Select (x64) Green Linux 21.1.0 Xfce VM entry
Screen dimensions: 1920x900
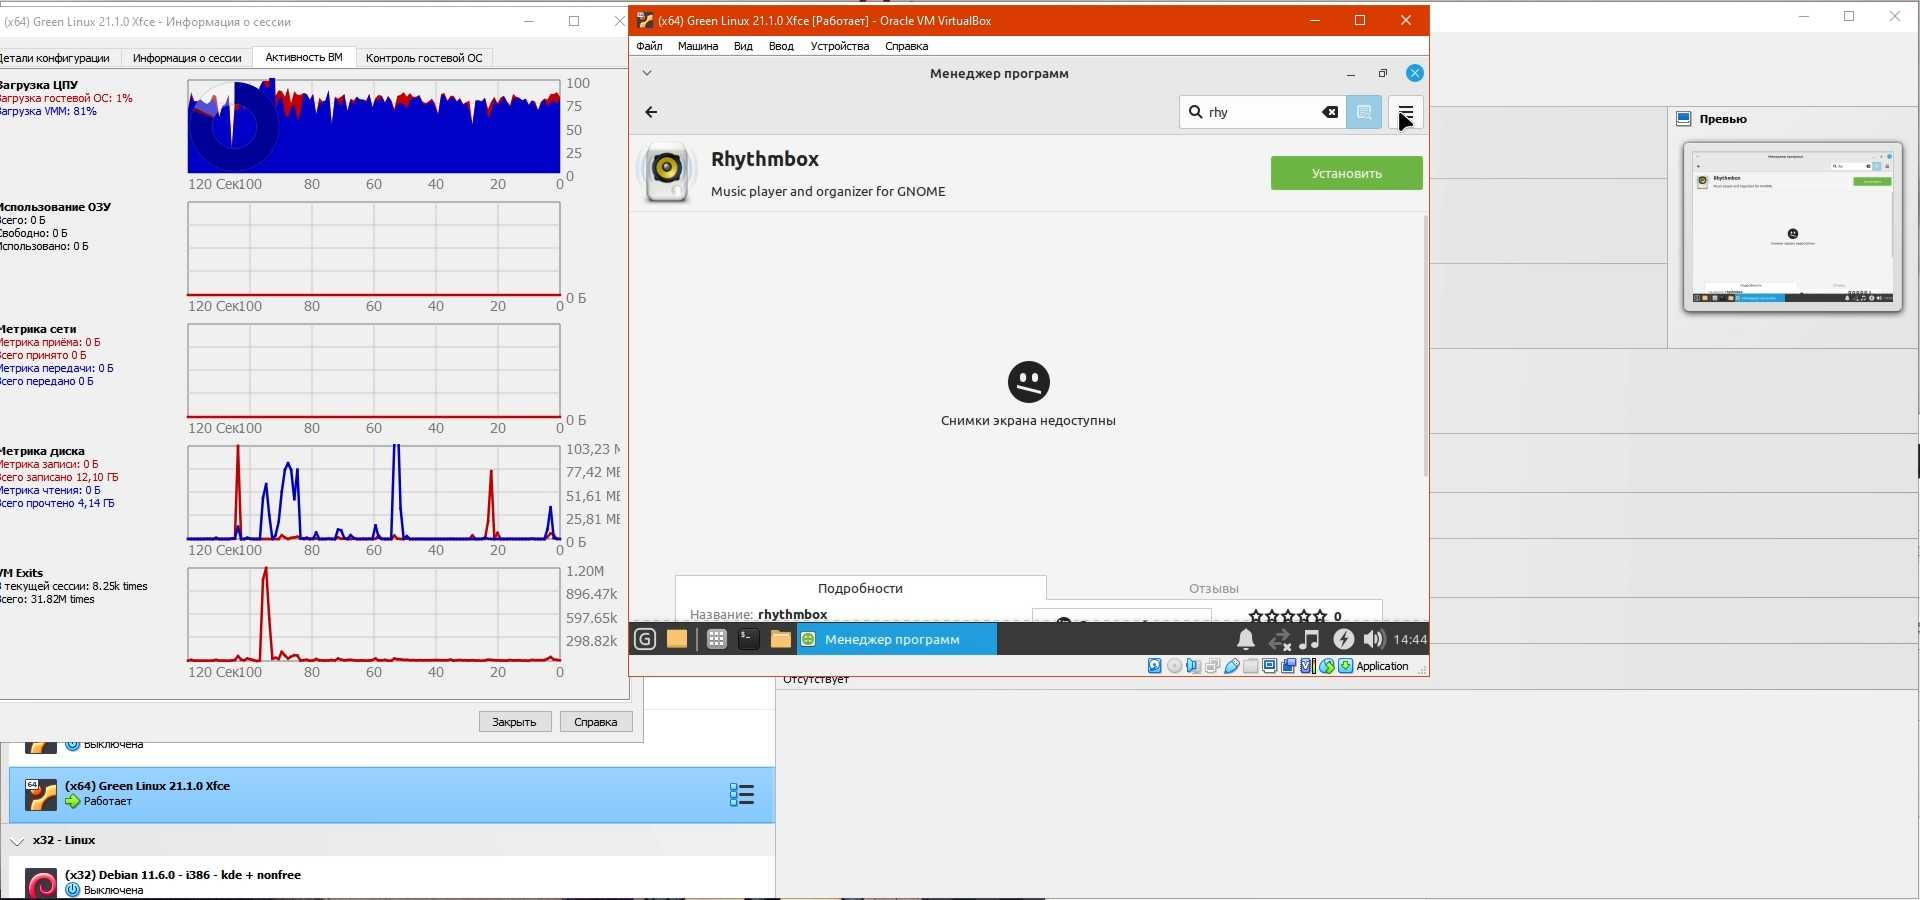392,795
